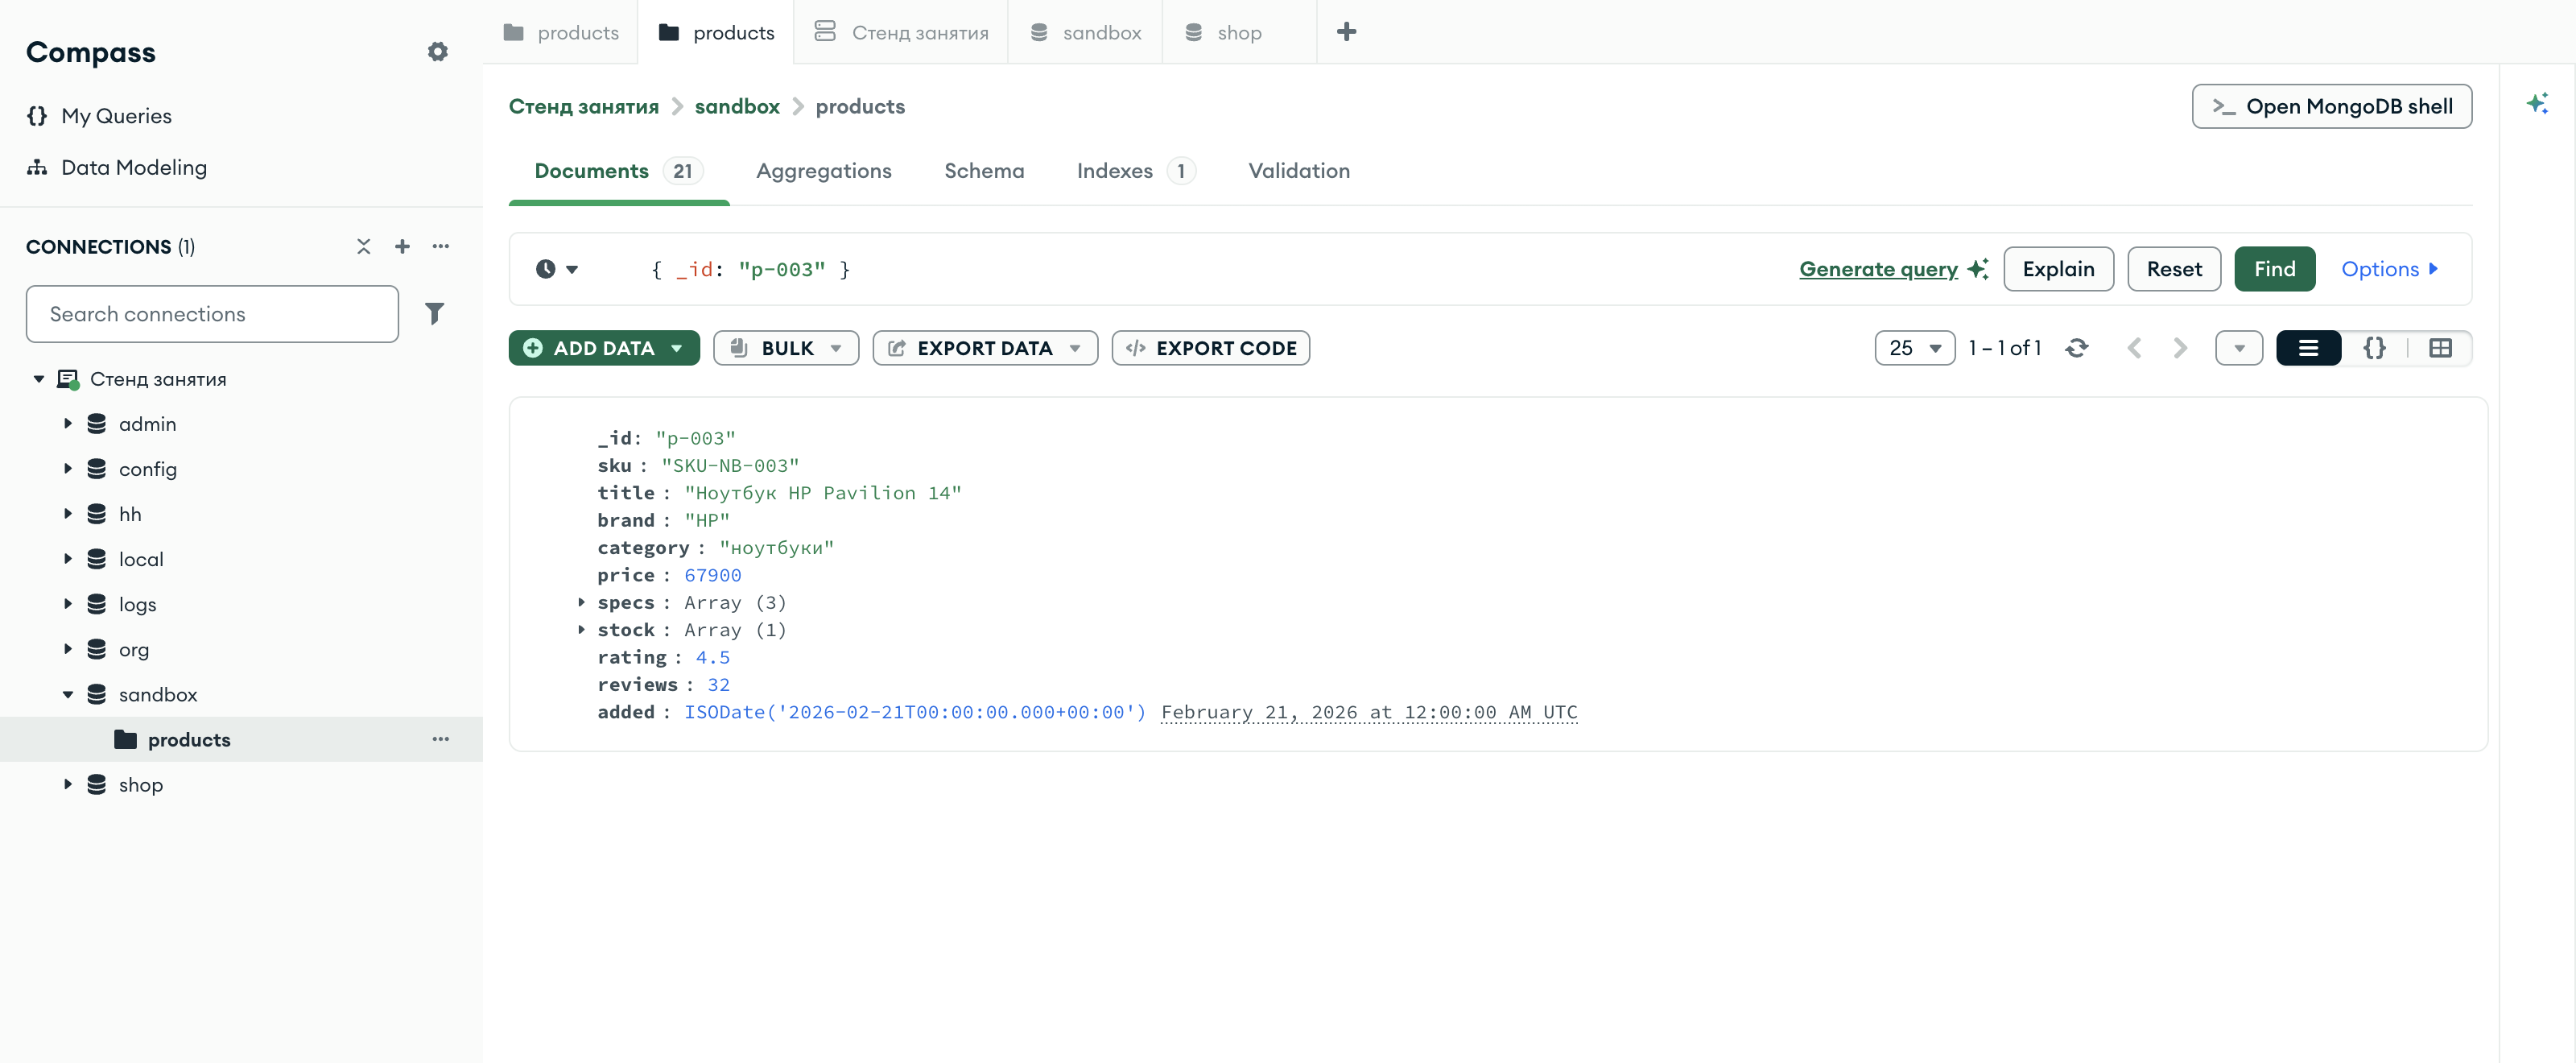Focus the Search connections field
The image size is (2576, 1063).
pyautogui.click(x=212, y=314)
